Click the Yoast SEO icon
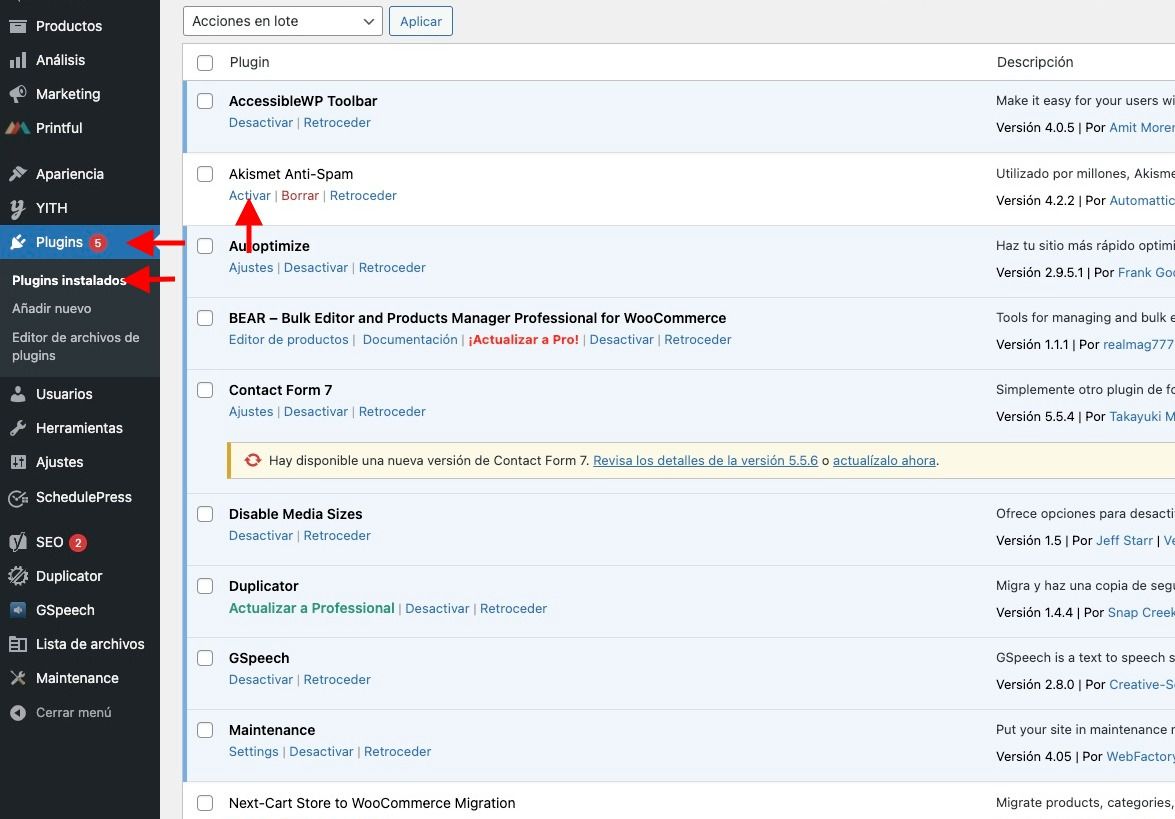Screen dimensions: 1175x819 pos(18,542)
